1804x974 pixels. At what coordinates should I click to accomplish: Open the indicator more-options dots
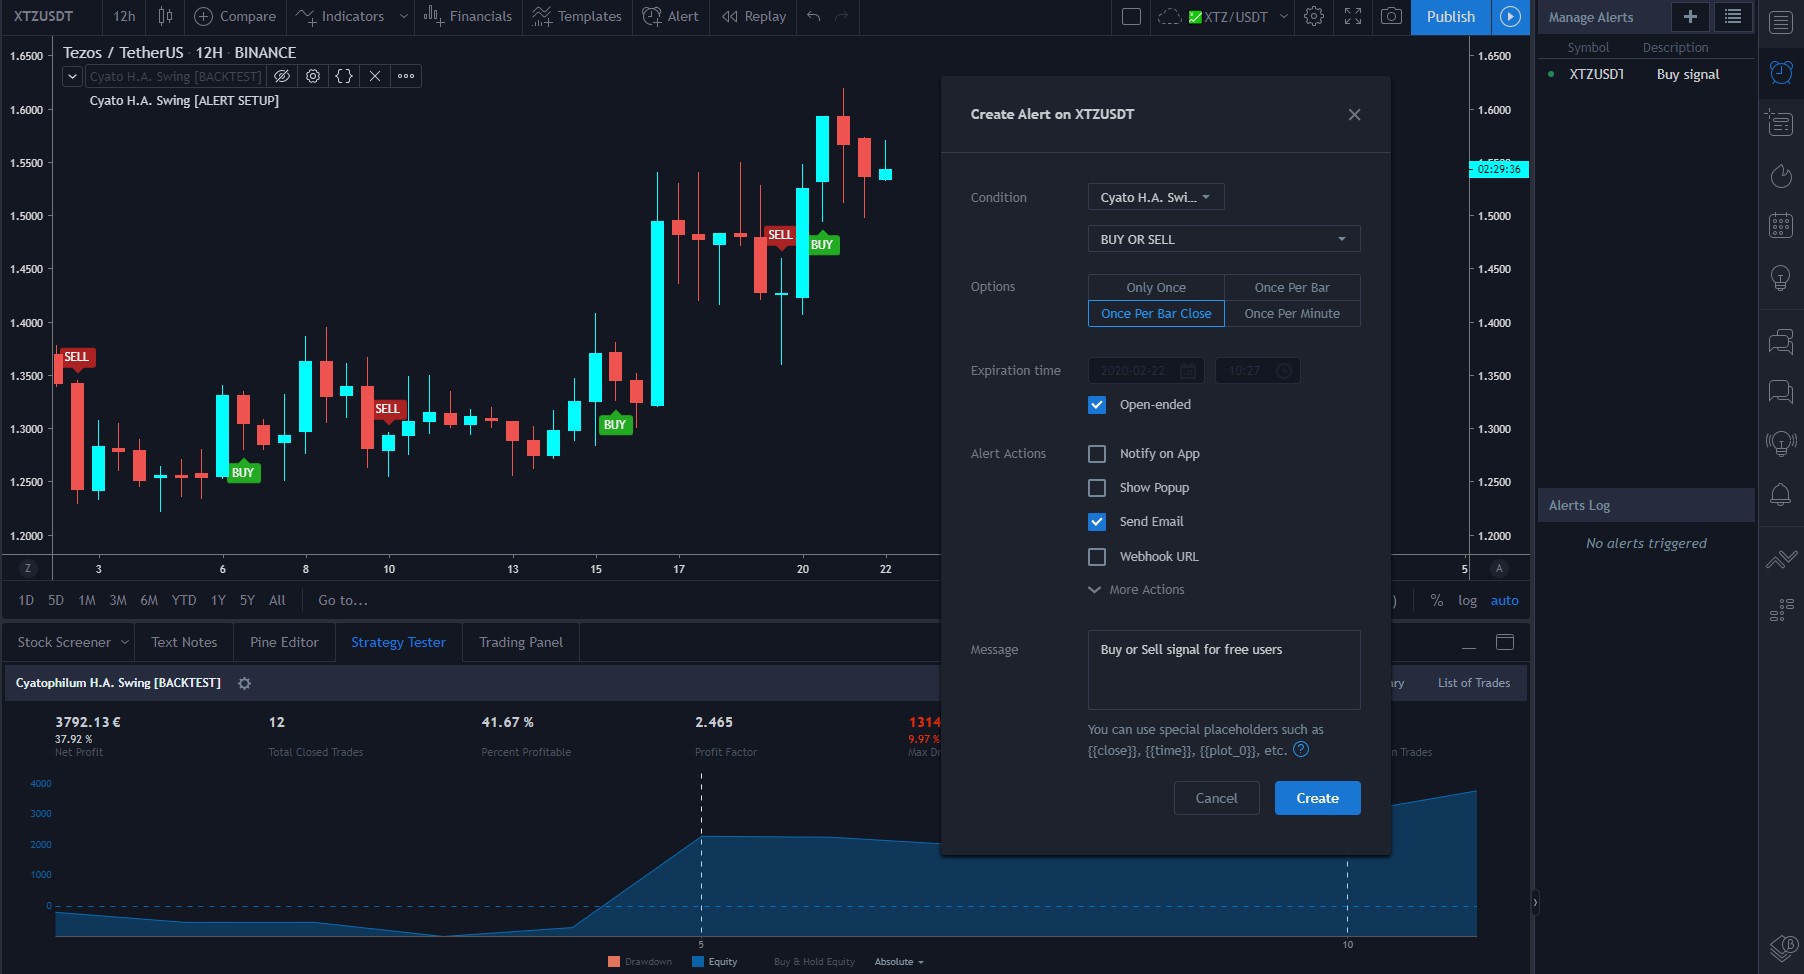[406, 76]
